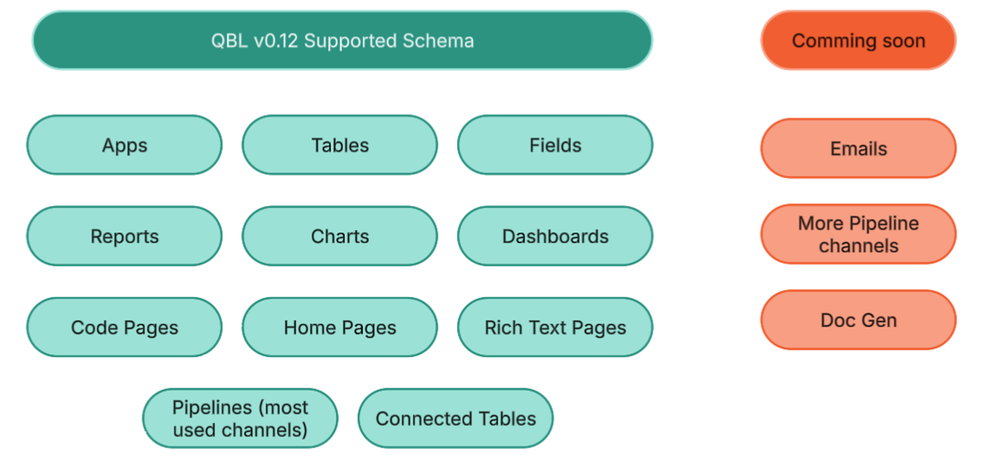Click the orange pill above Doc Gen
Screen dimensions: 999x460
pos(858,235)
